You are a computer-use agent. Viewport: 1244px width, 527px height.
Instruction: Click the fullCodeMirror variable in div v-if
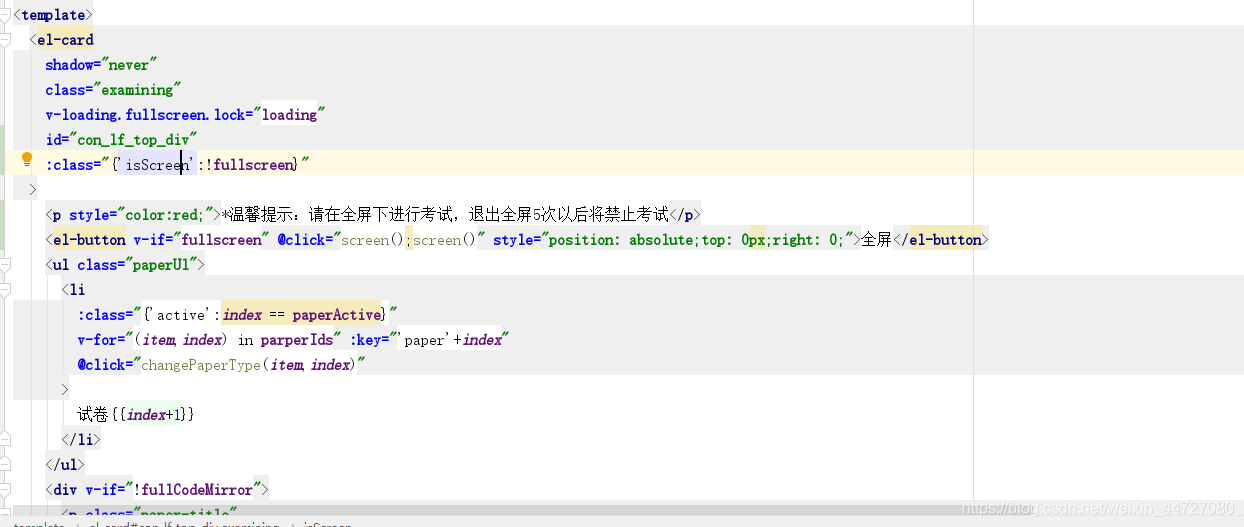200,490
